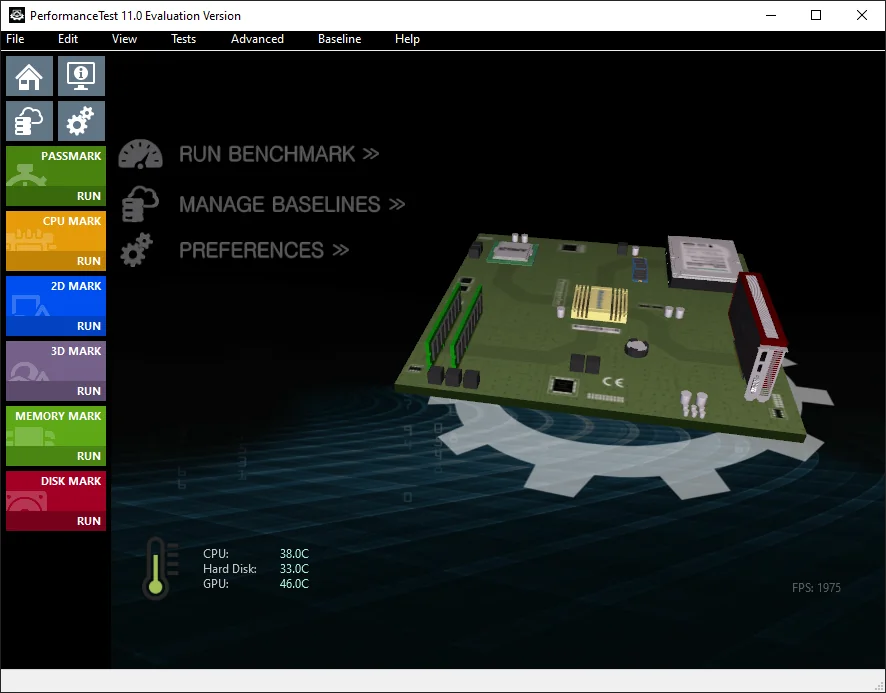
Task: Click the 3D motherboard model
Action: (602, 339)
